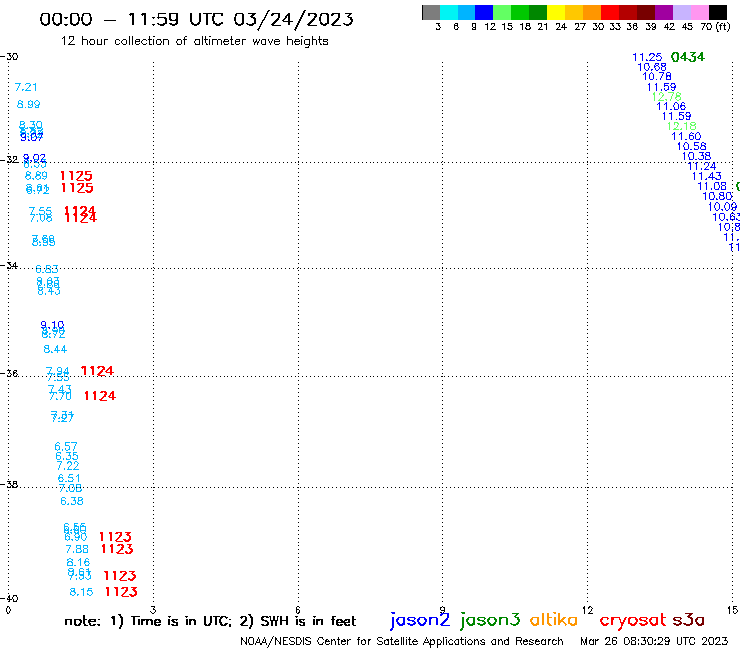The image size is (740, 650).
Task: Click the wave height value '10.58'
Action: point(691,146)
